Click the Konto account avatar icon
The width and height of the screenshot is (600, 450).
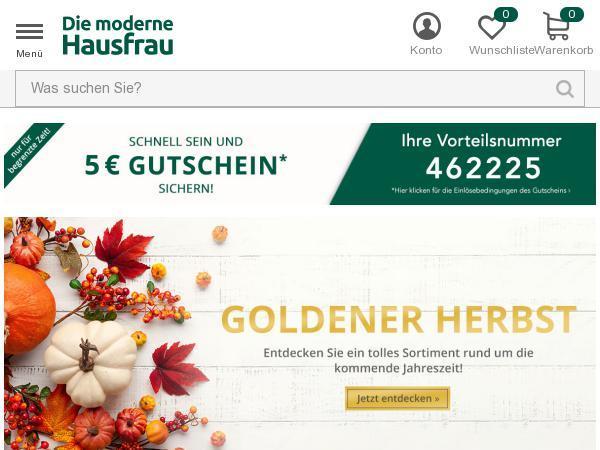point(427,26)
